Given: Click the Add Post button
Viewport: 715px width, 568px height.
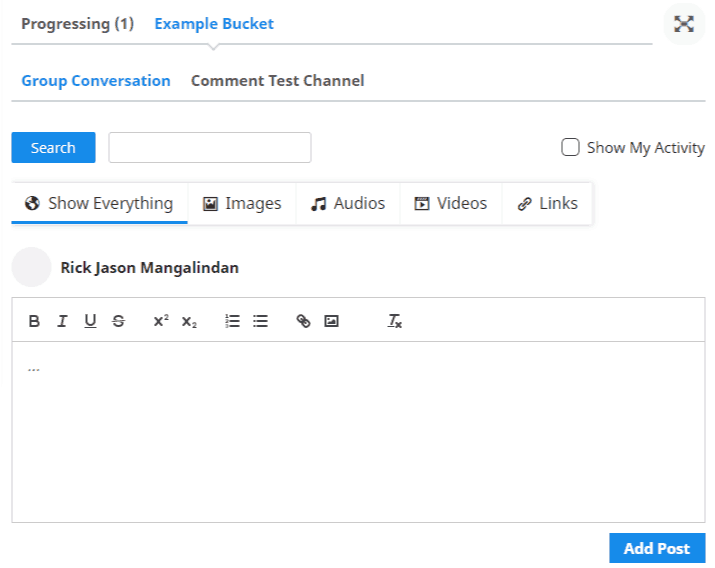Looking at the screenshot, I should 657,548.
